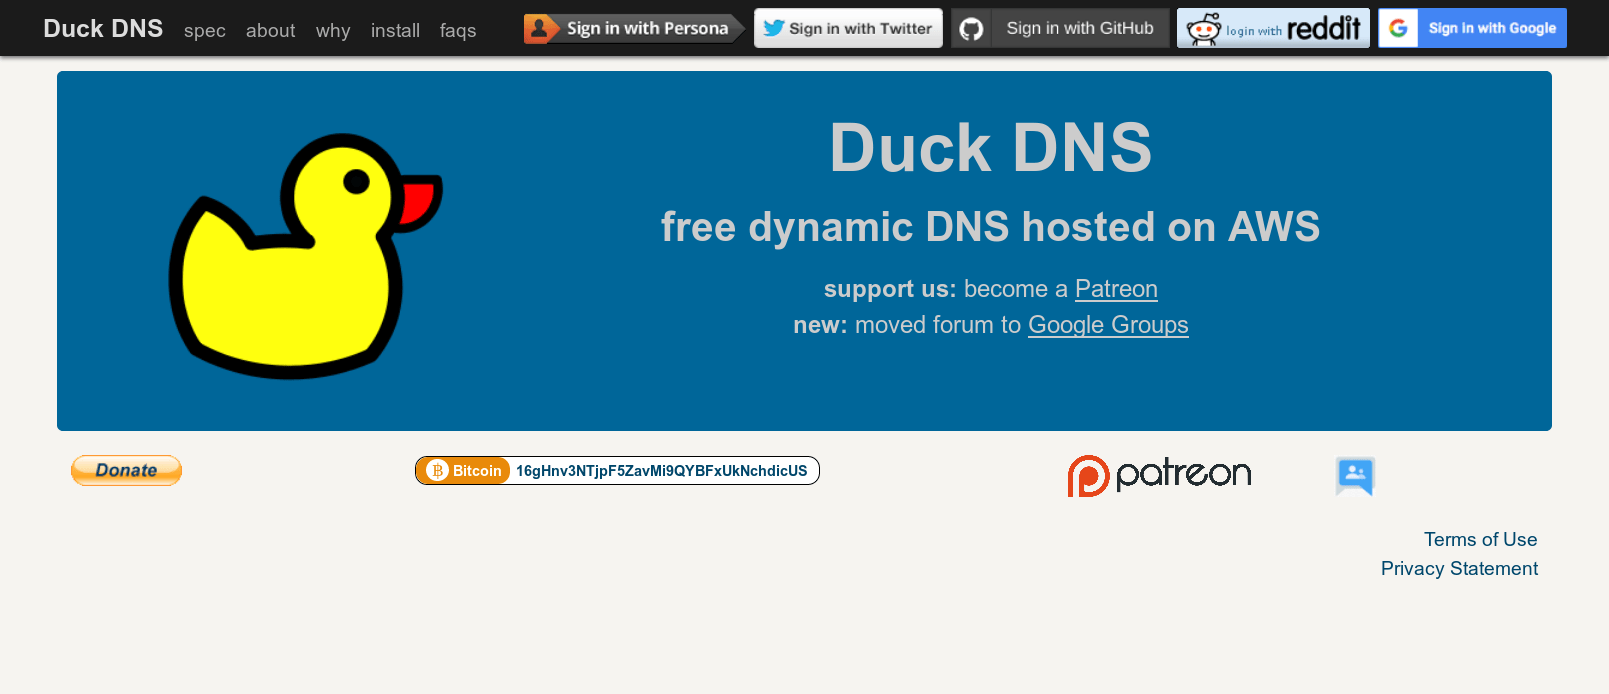Open the faqs page
1609x694 pixels.
pyautogui.click(x=458, y=31)
